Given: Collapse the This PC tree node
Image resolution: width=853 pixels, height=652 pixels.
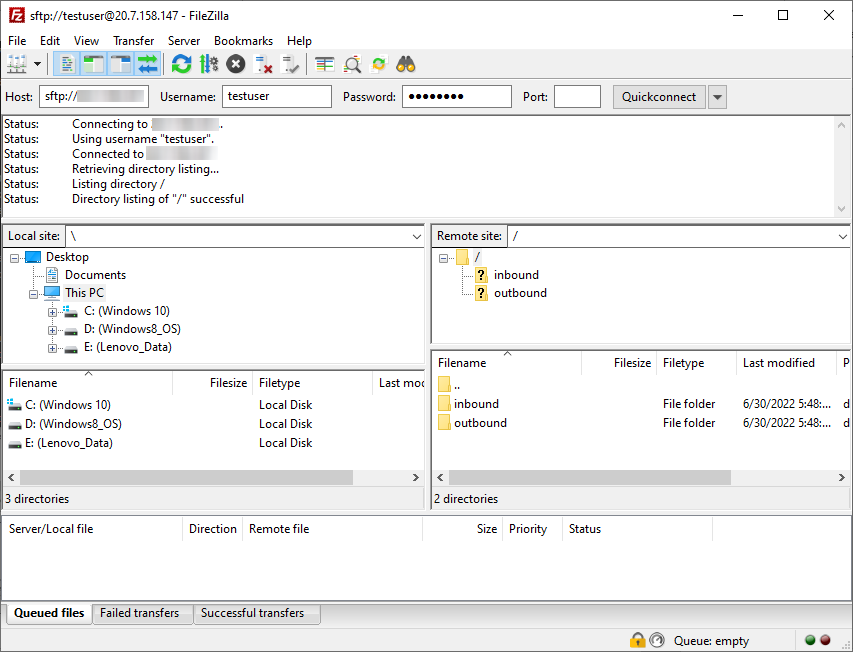Looking at the screenshot, I should [34, 294].
